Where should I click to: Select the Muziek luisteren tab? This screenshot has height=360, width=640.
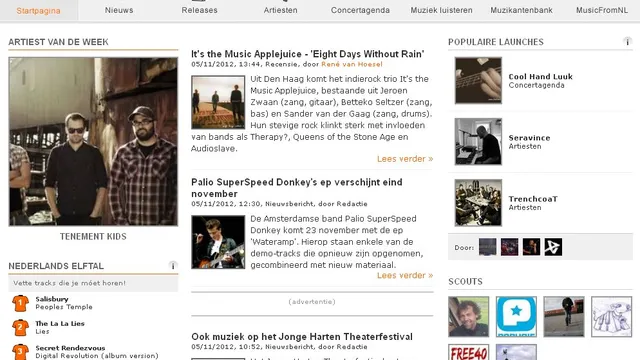point(441,10)
